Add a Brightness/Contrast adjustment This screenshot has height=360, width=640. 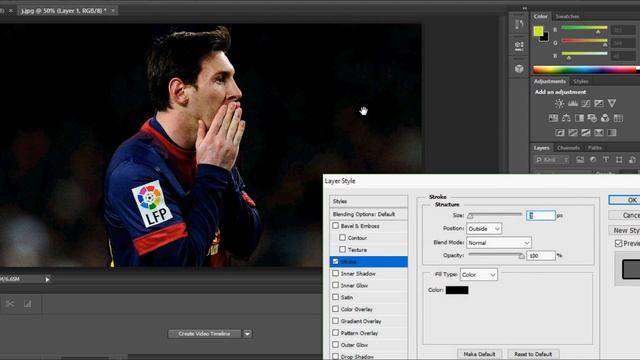click(559, 103)
